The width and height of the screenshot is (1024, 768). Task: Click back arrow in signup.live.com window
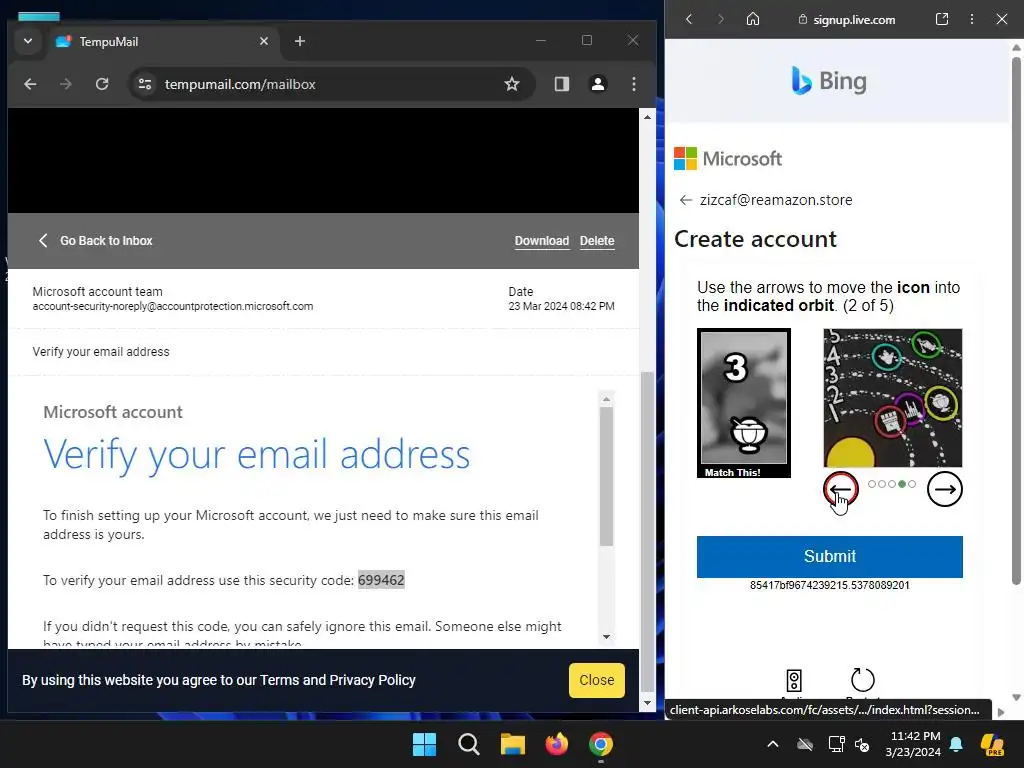pos(689,19)
